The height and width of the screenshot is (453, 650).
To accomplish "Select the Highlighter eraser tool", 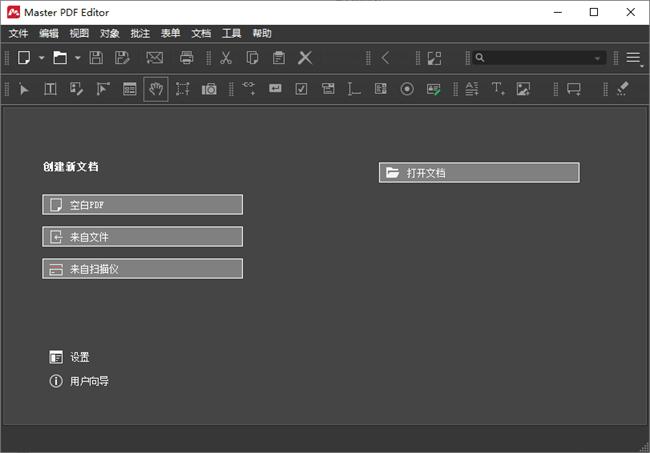I will [x=622, y=89].
